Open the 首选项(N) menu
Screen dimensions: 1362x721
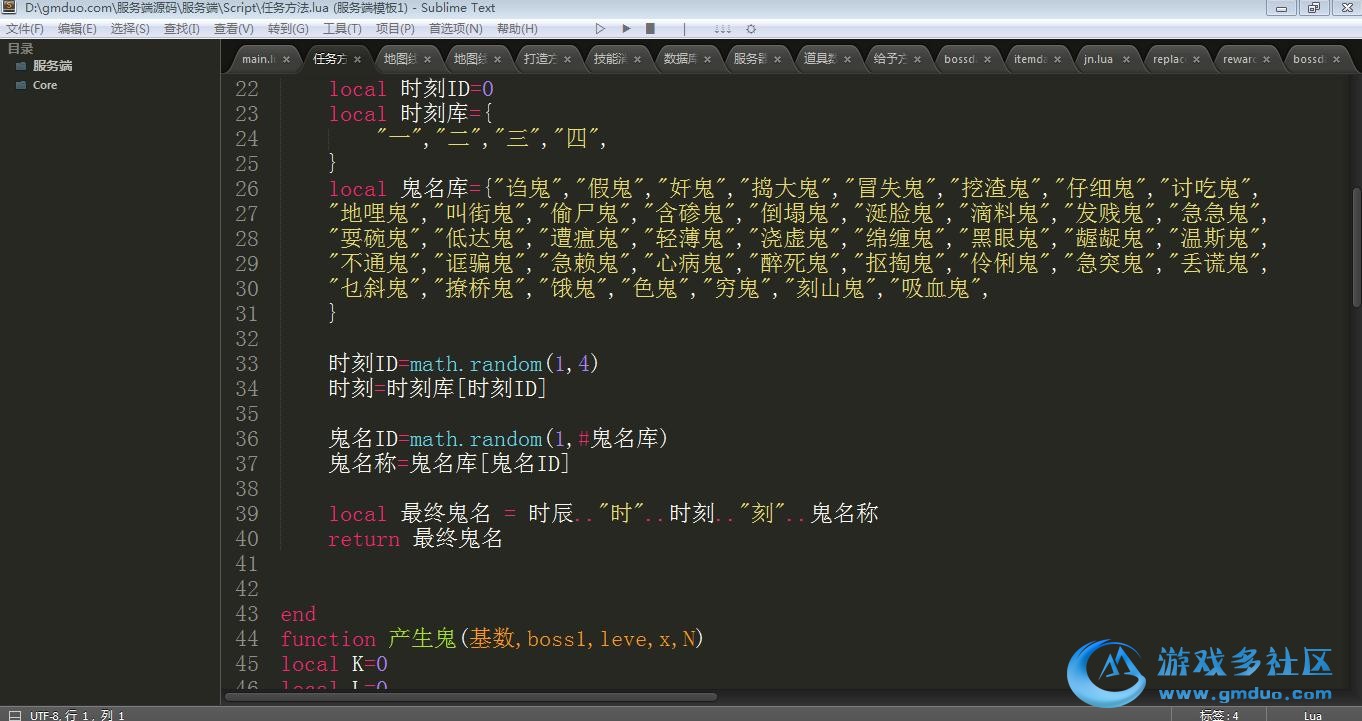455,29
